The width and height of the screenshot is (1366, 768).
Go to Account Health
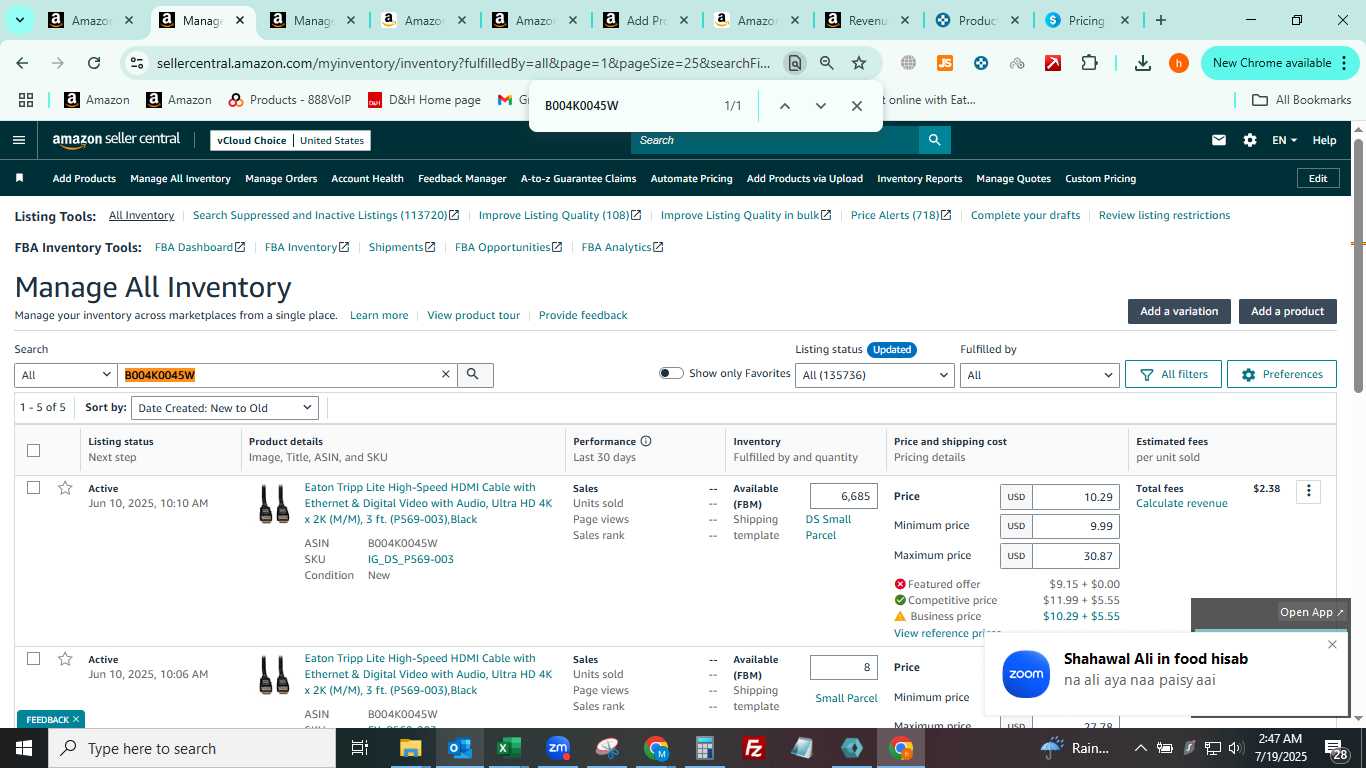367,178
